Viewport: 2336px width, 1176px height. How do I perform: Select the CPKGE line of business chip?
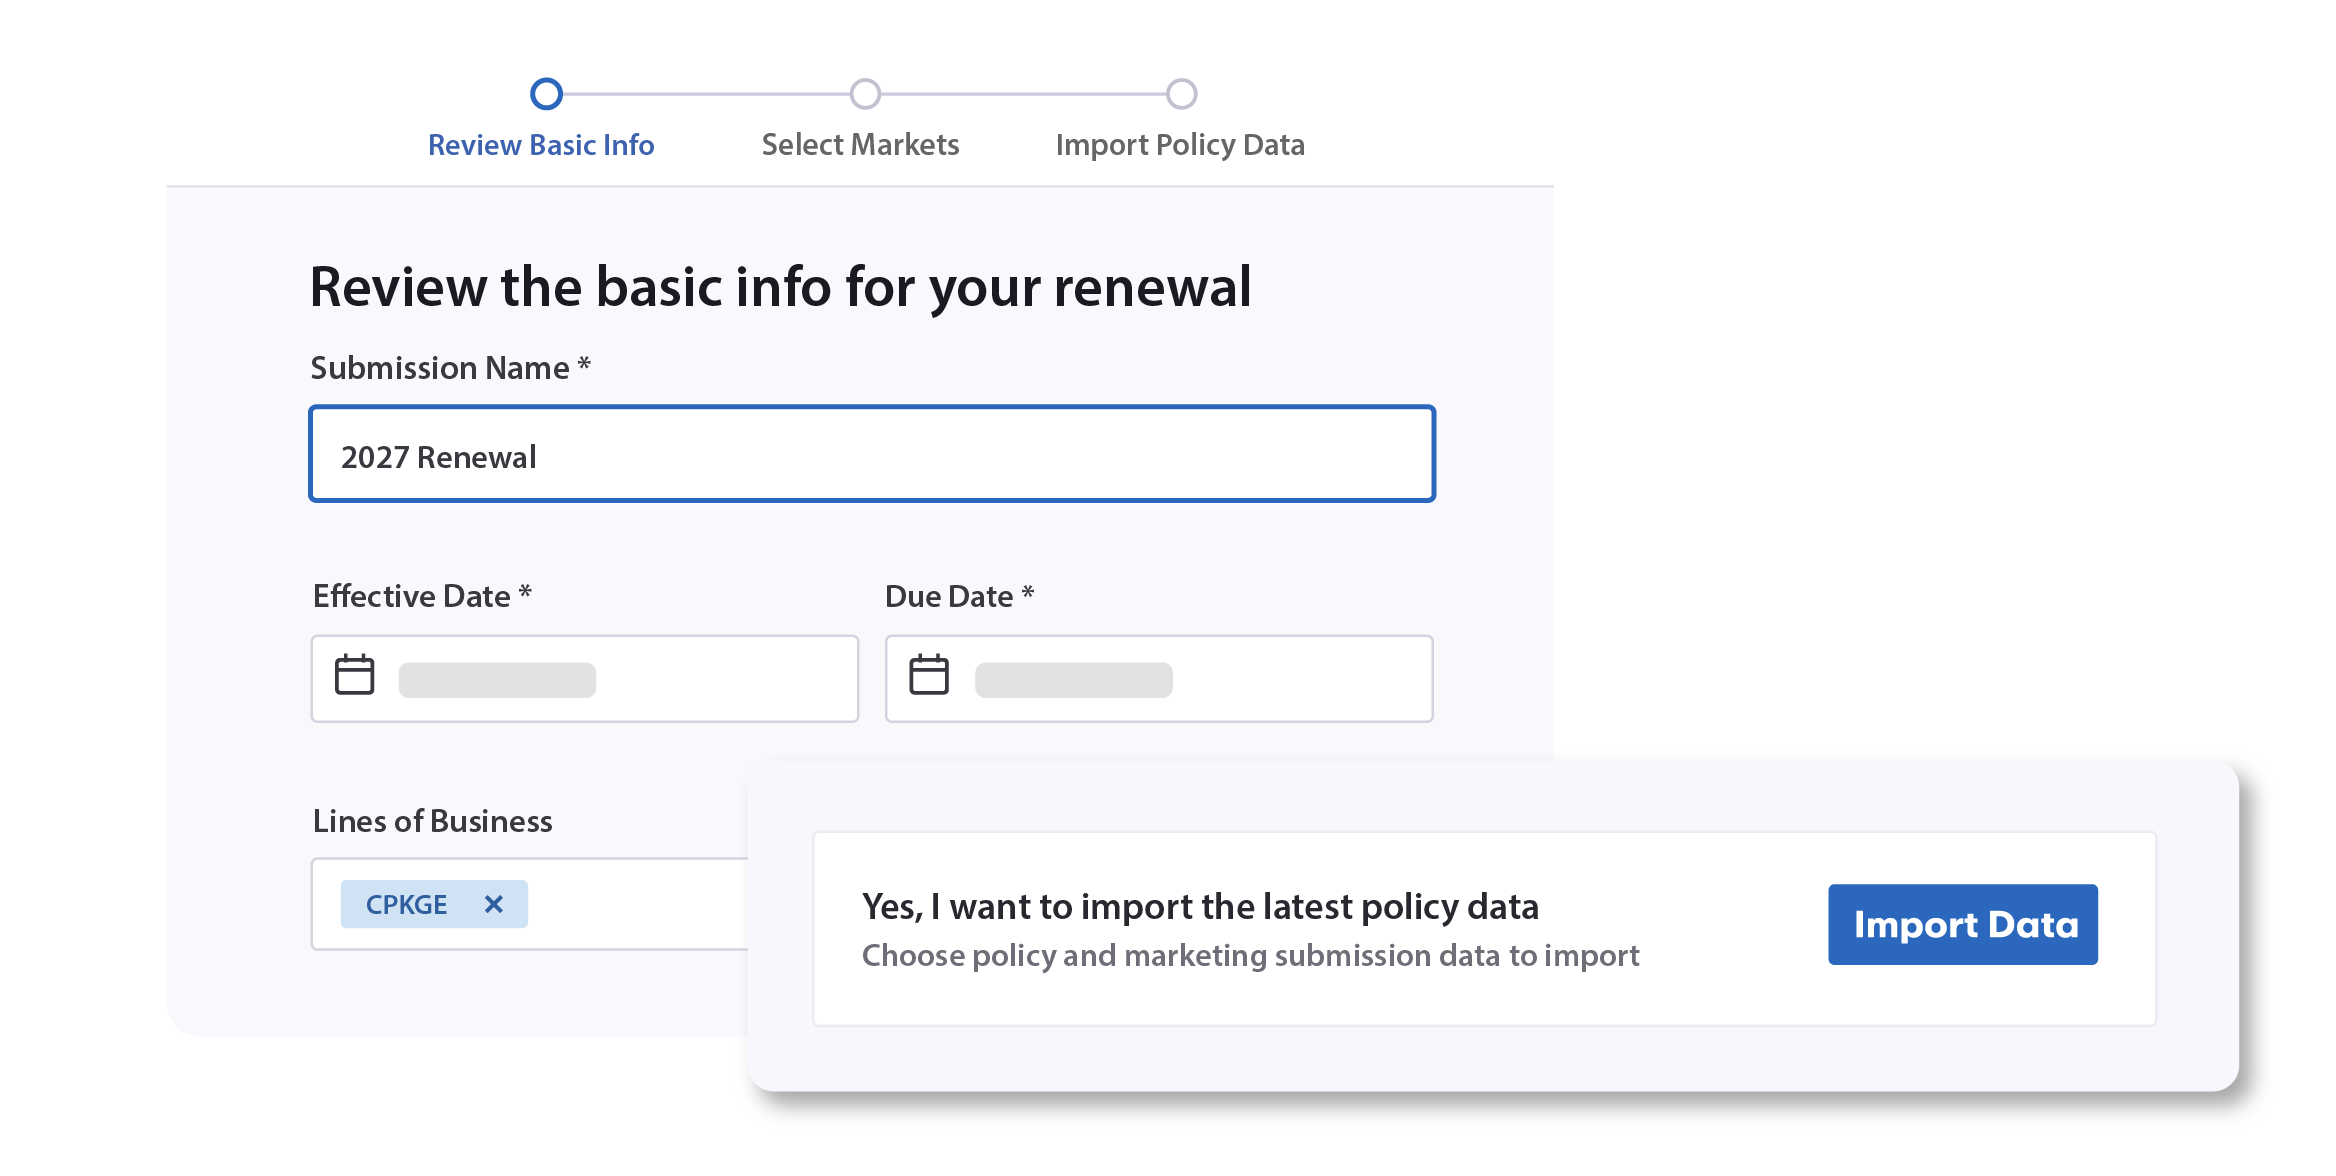point(434,904)
